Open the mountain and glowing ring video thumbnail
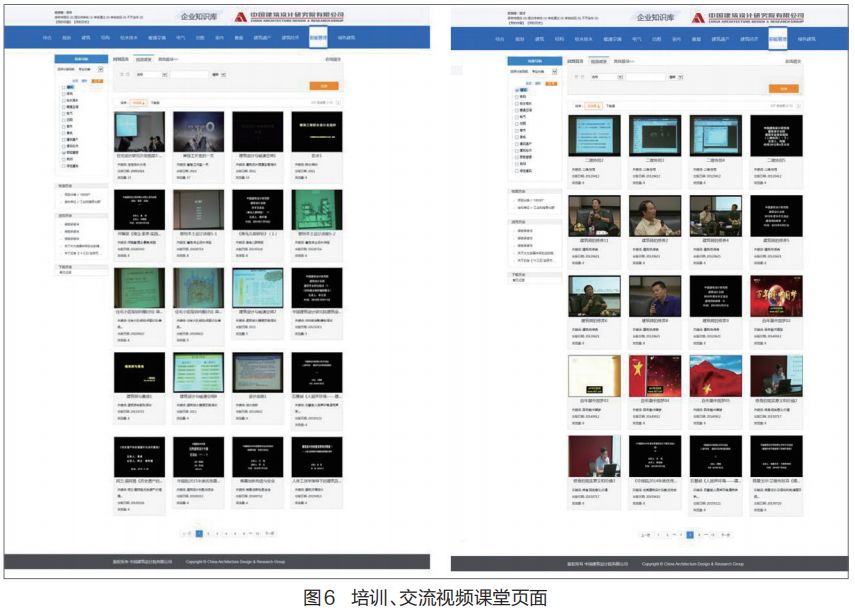Viewport: 855px width, 610px height. pyautogui.click(x=198, y=132)
